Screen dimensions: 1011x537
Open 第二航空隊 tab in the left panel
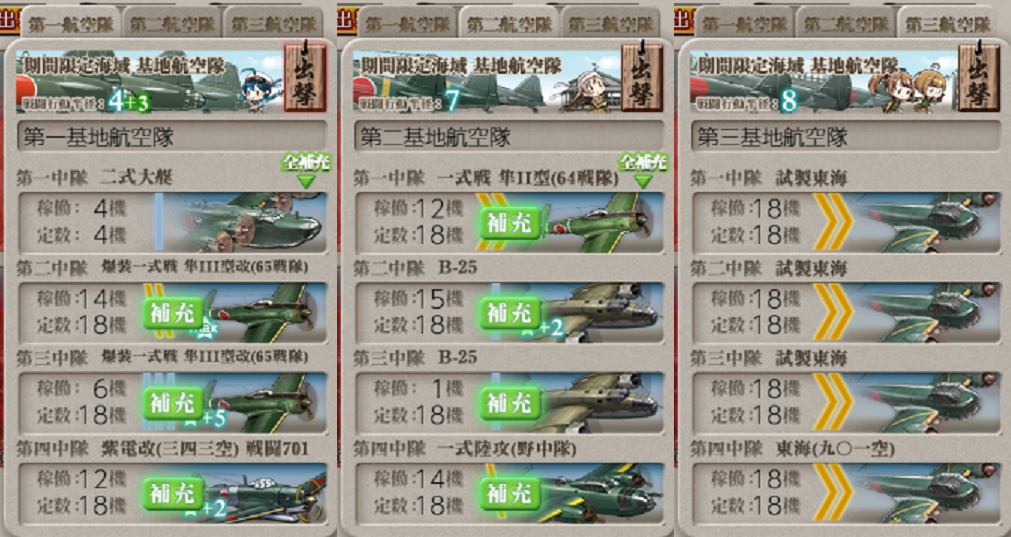(172, 24)
